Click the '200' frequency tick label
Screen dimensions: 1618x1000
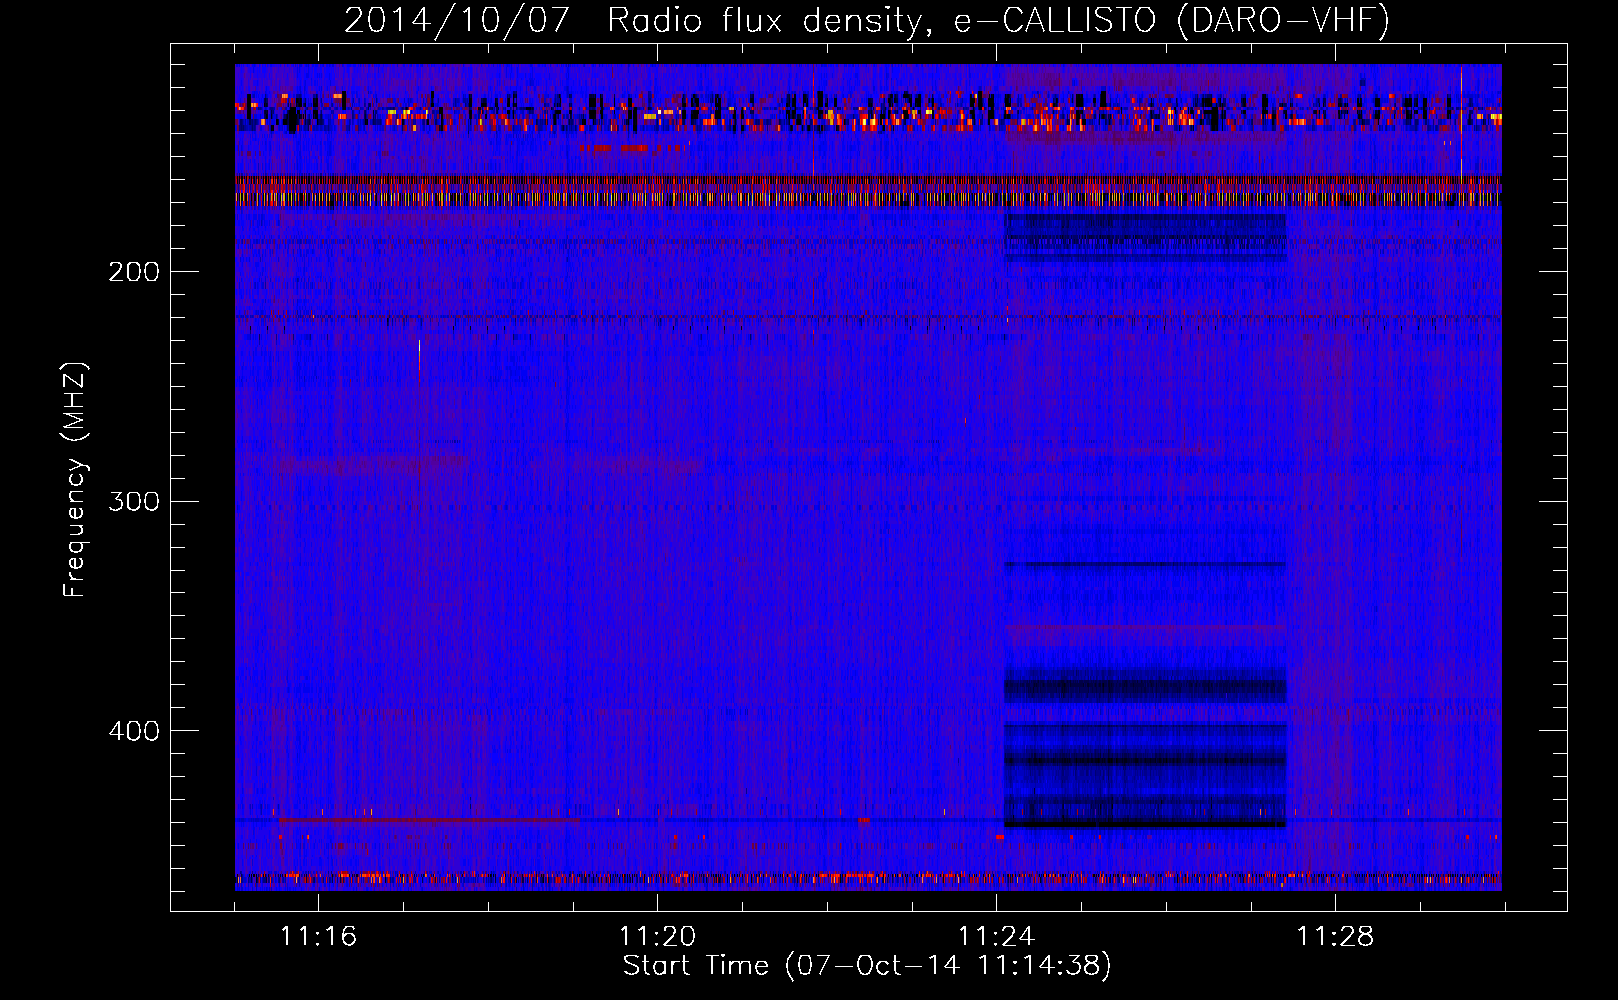click(134, 272)
